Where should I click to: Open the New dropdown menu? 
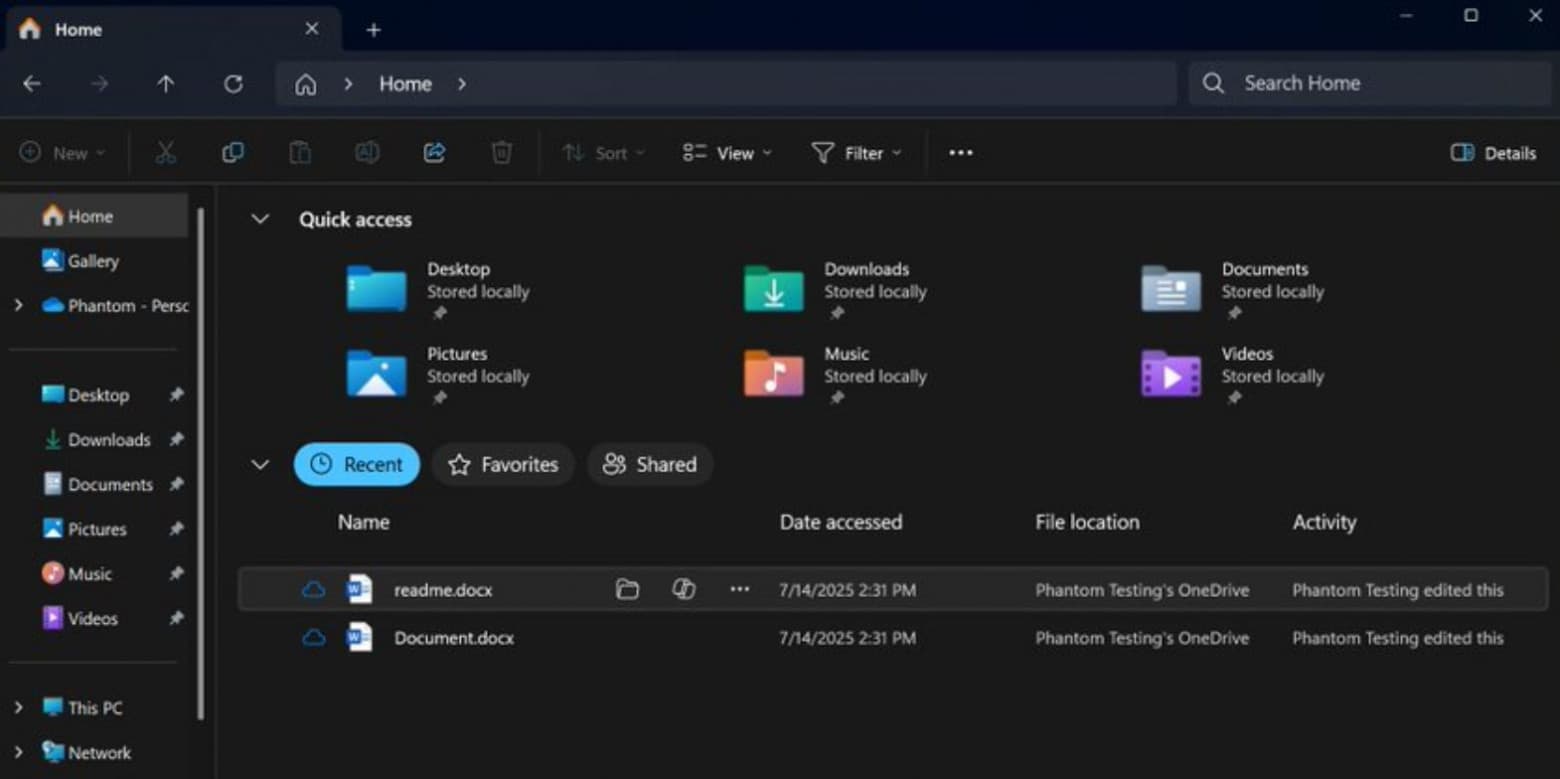[63, 153]
